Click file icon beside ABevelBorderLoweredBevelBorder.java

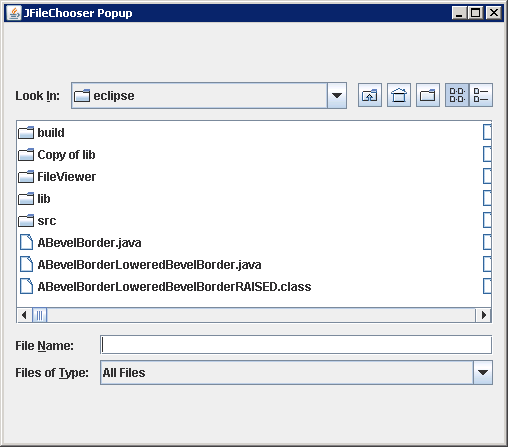(x=26, y=264)
